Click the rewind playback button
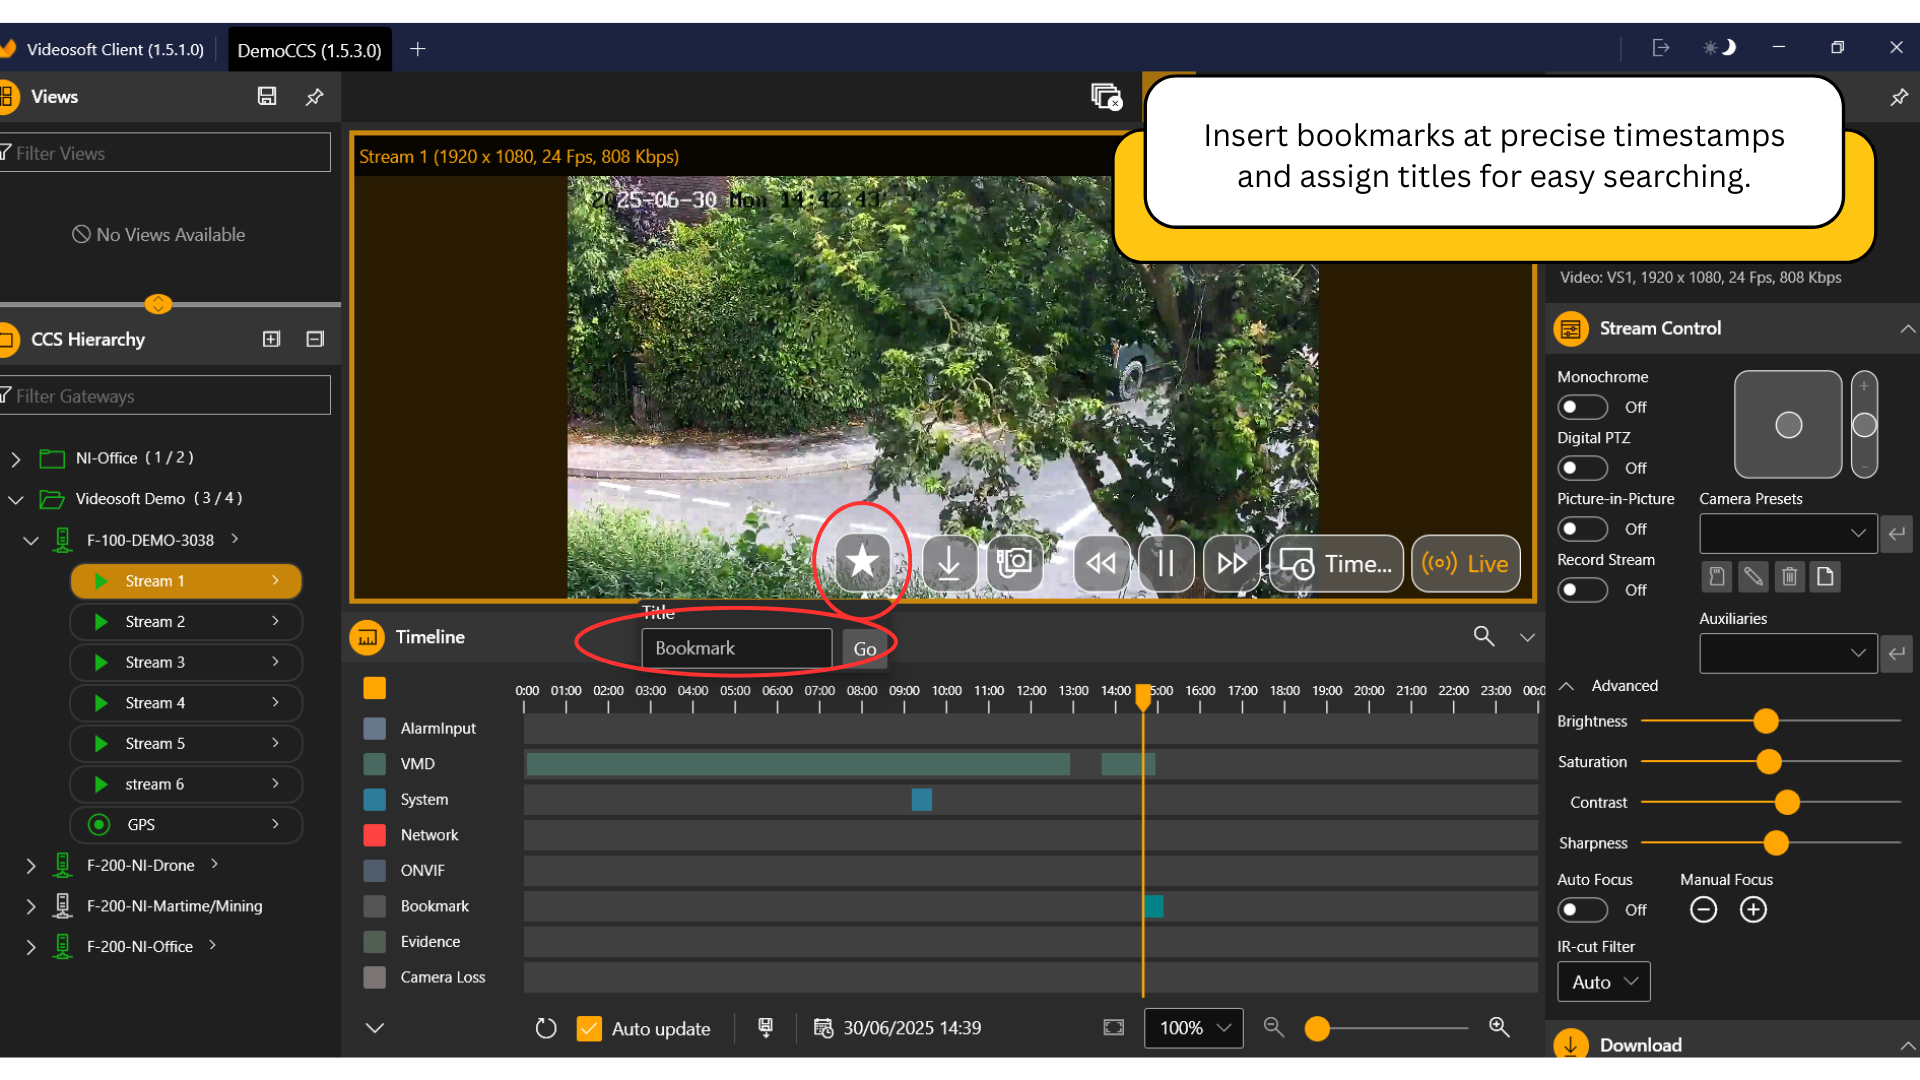The image size is (1920, 1080). [x=1101, y=563]
